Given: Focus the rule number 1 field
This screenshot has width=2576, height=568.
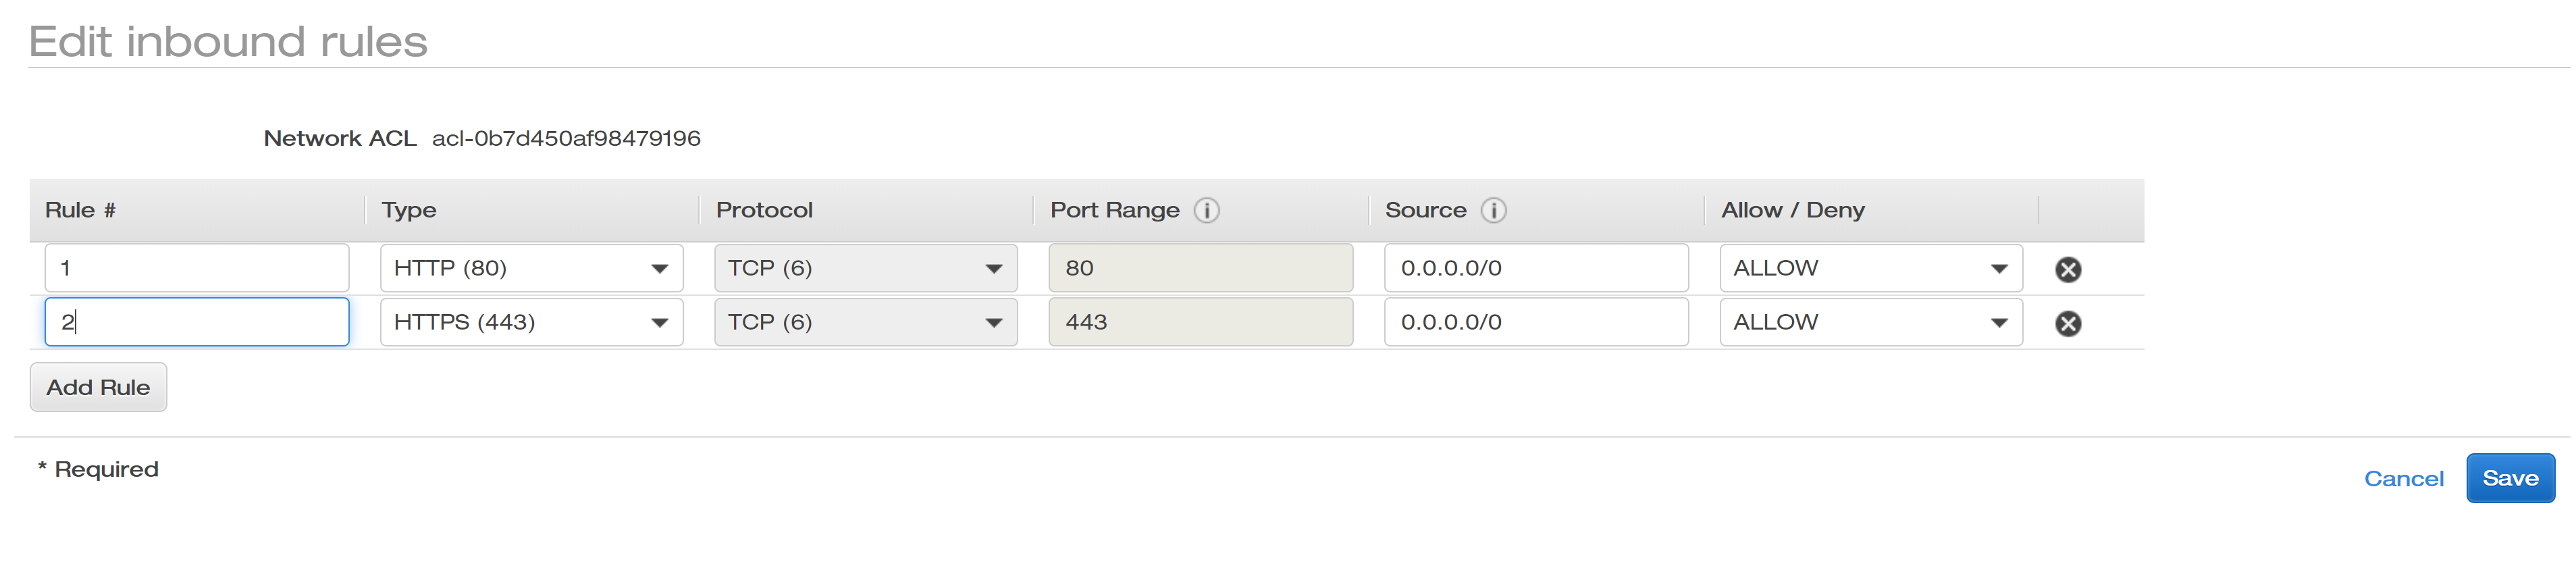Looking at the screenshot, I should [x=196, y=268].
